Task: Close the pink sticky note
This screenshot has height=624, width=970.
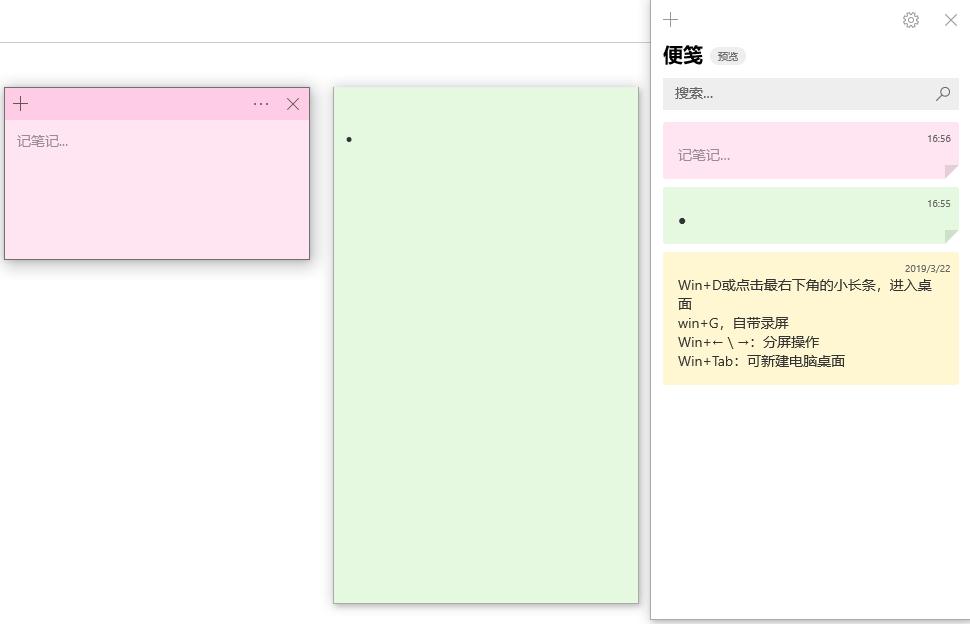Action: 292,103
